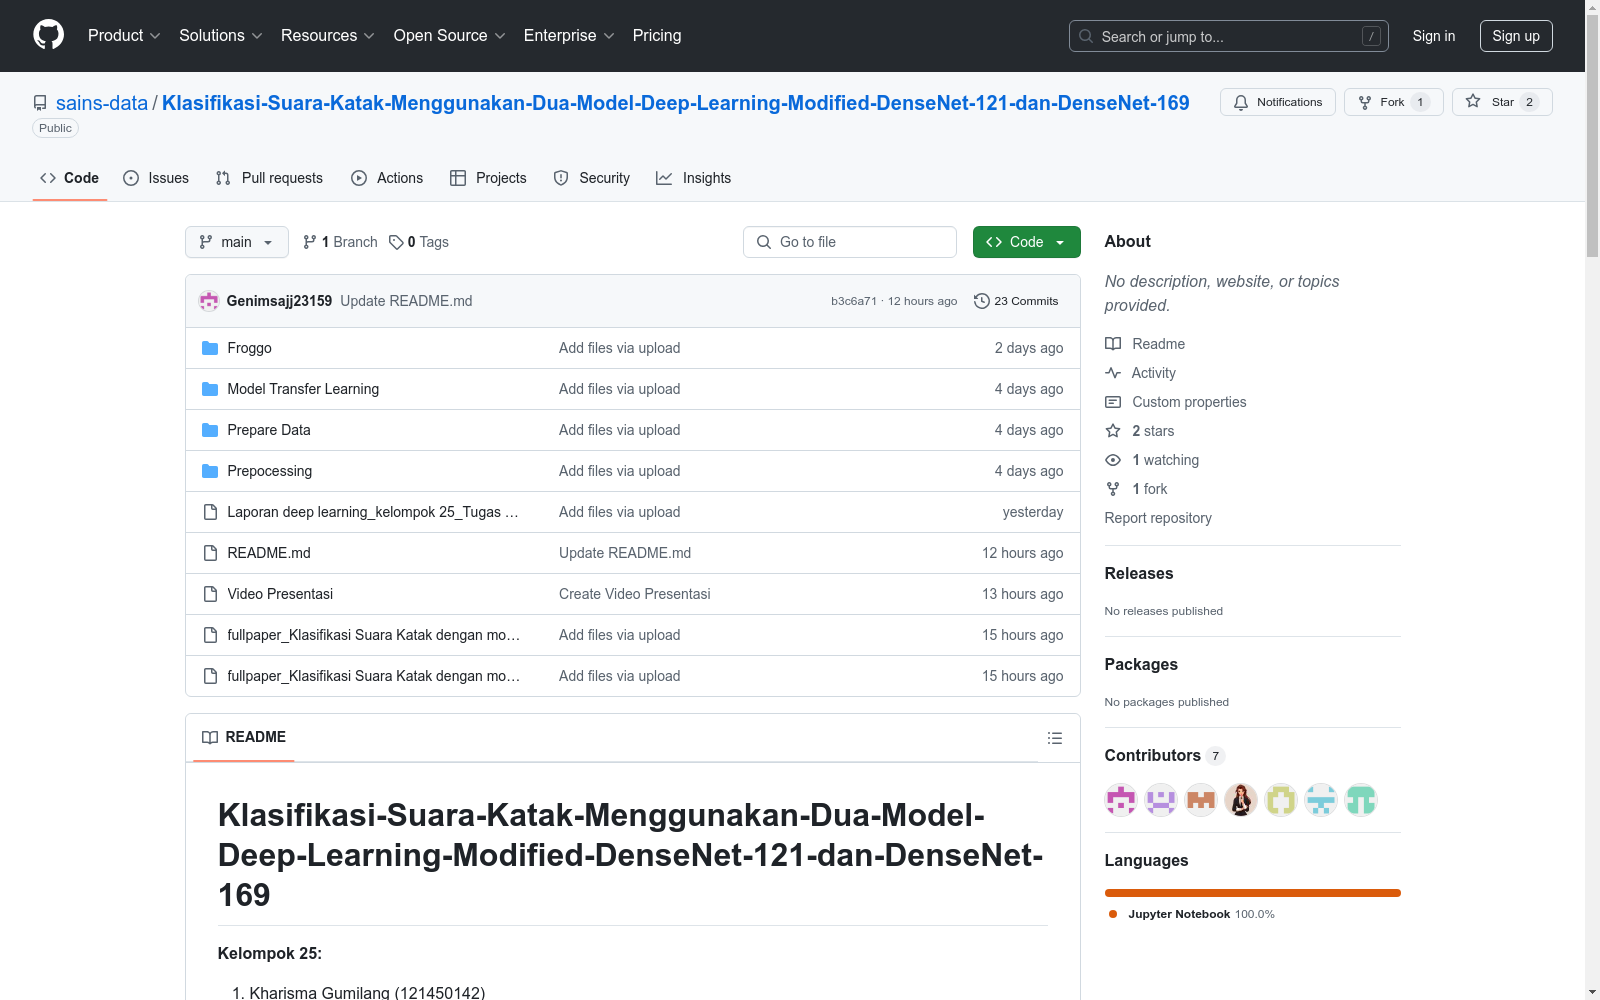Switch to the Insights tab

694,178
